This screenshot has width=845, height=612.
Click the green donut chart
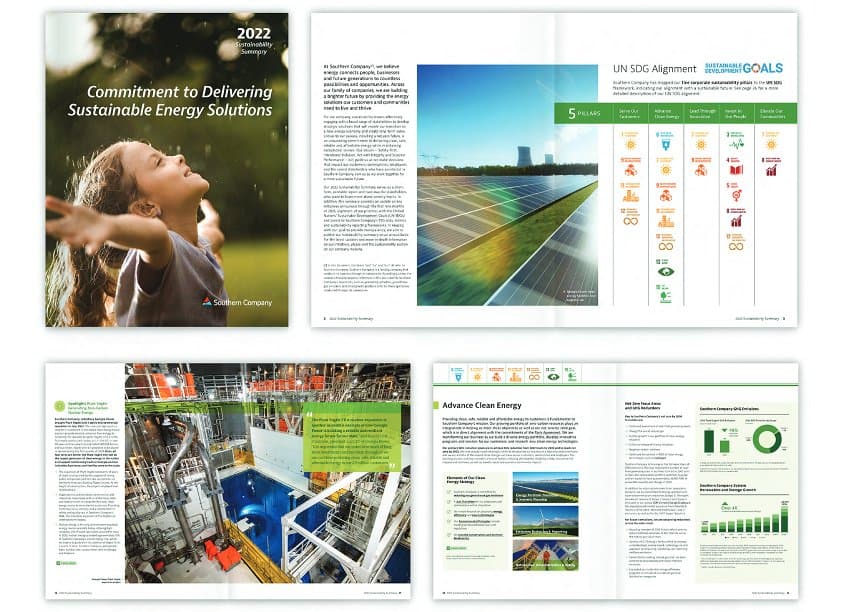point(767,439)
